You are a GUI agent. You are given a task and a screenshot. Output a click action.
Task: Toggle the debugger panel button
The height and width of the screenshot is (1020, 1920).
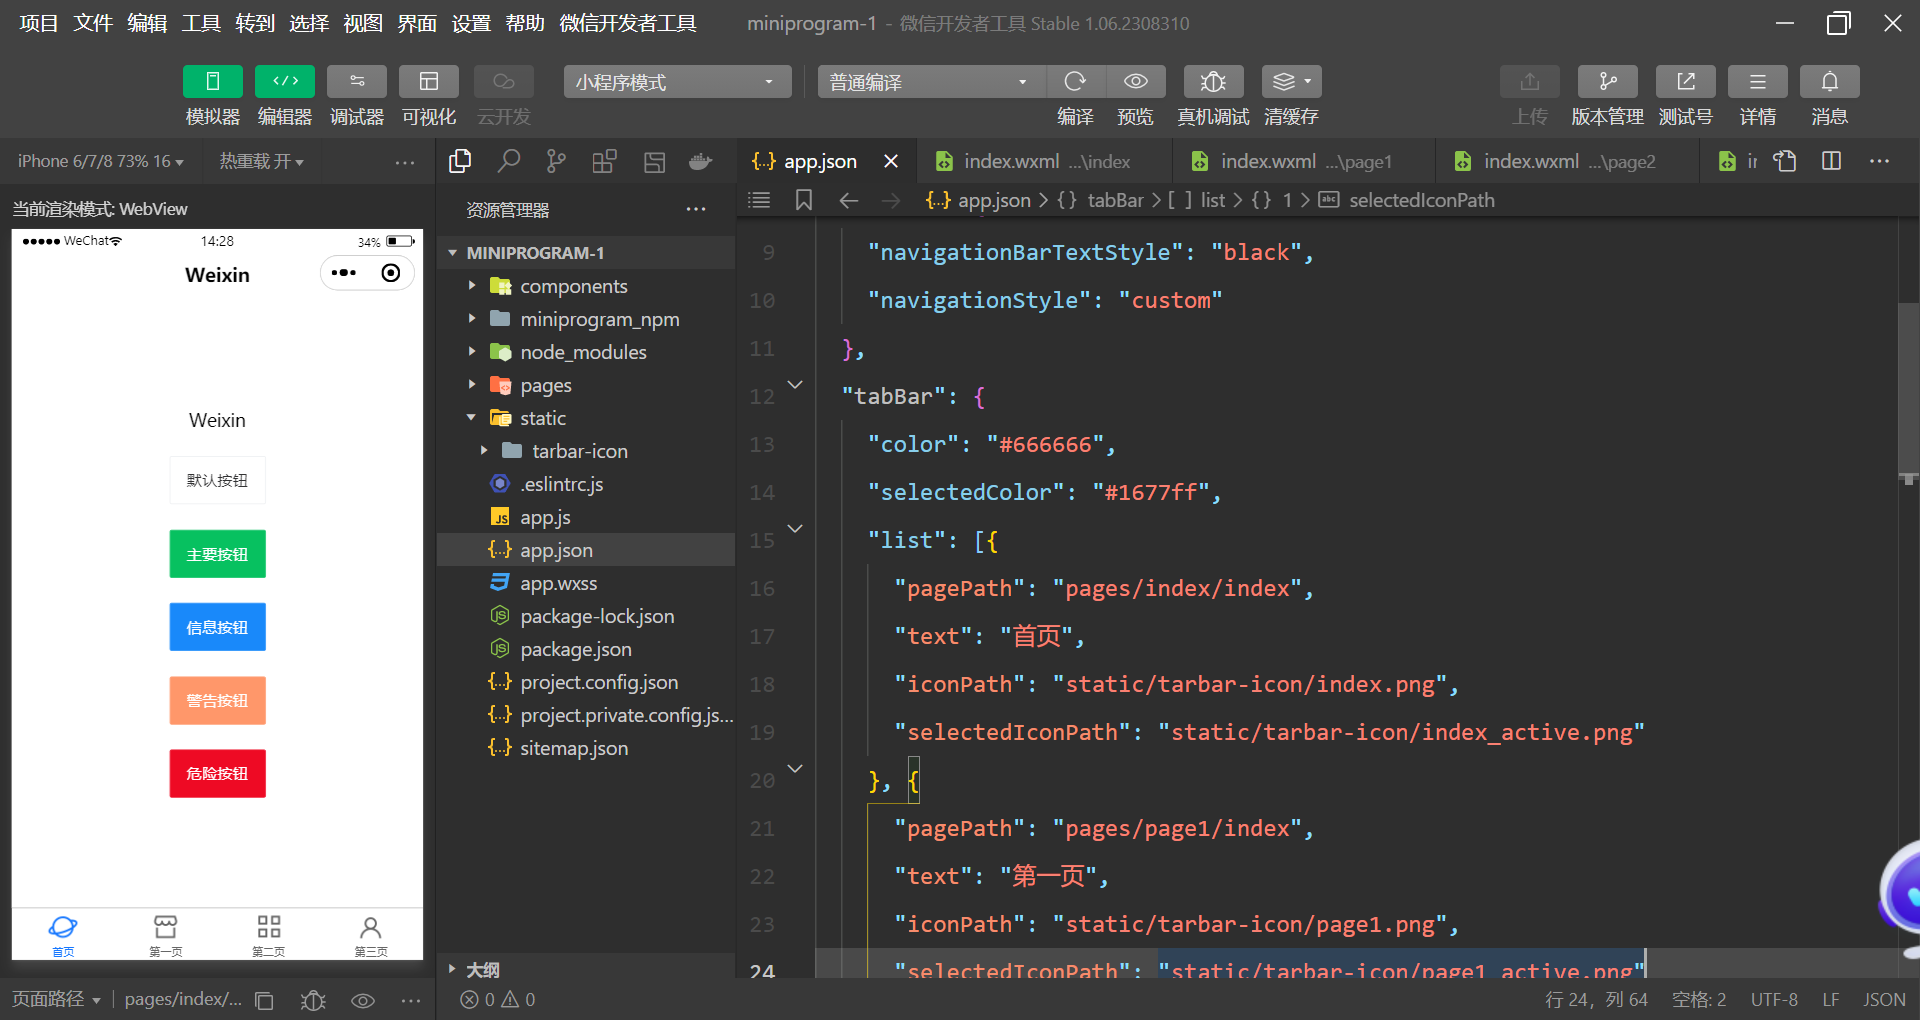(357, 82)
